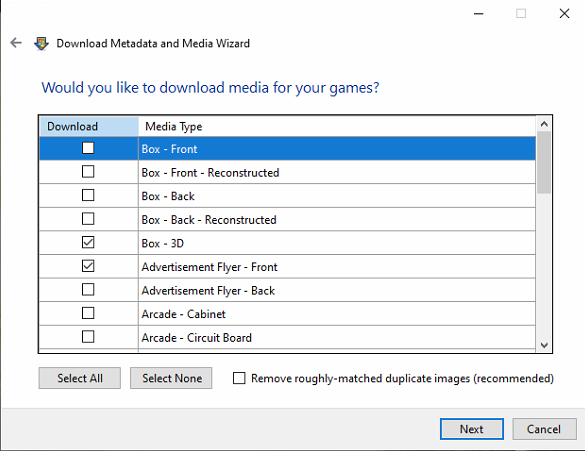Image resolution: width=585 pixels, height=451 pixels.
Task: Click the Media Type column header
Action: click(337, 126)
